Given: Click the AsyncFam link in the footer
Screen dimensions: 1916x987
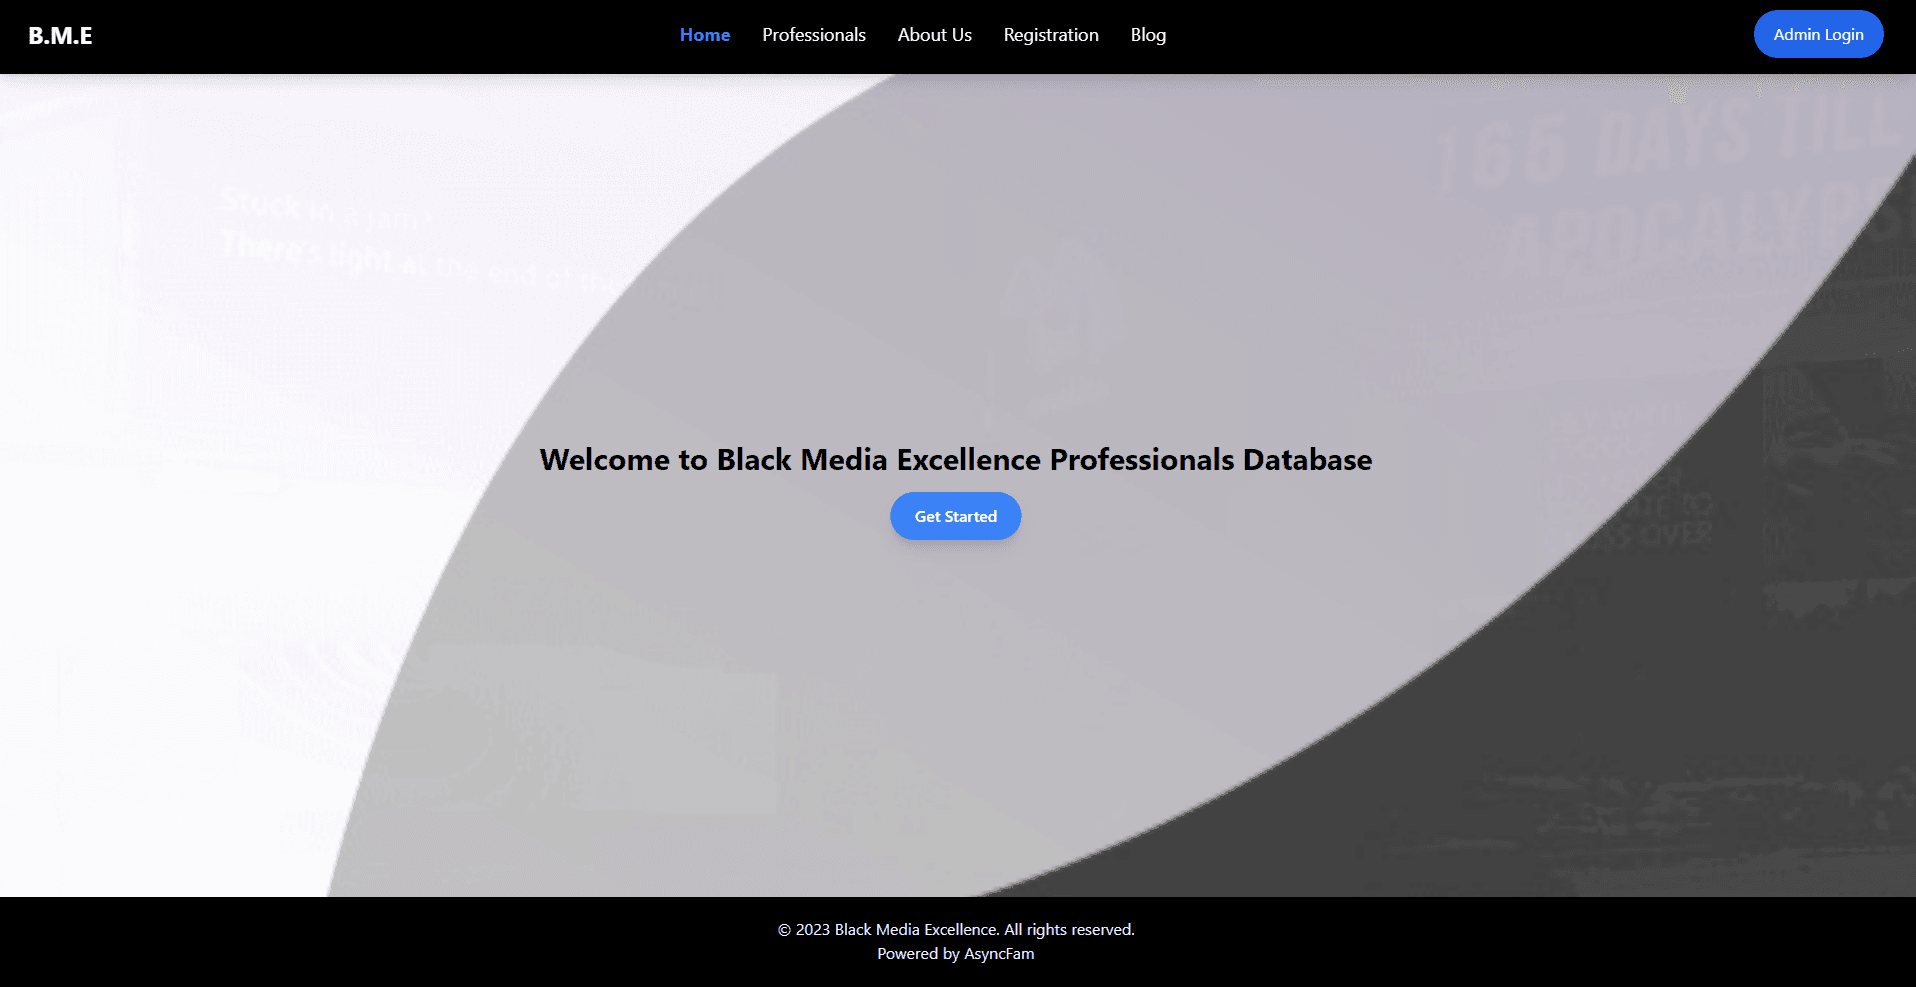Looking at the screenshot, I should (998, 953).
